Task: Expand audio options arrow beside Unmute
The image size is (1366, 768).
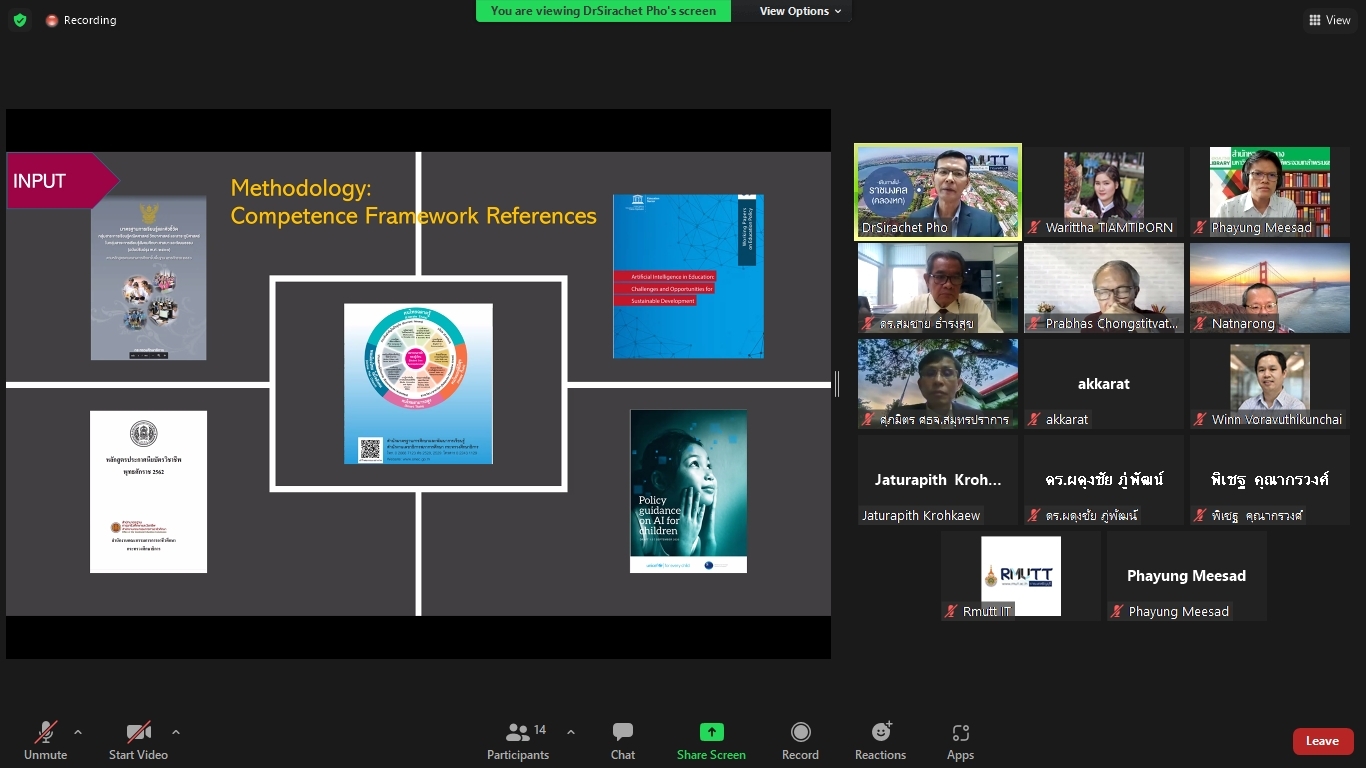Action: coord(78,732)
